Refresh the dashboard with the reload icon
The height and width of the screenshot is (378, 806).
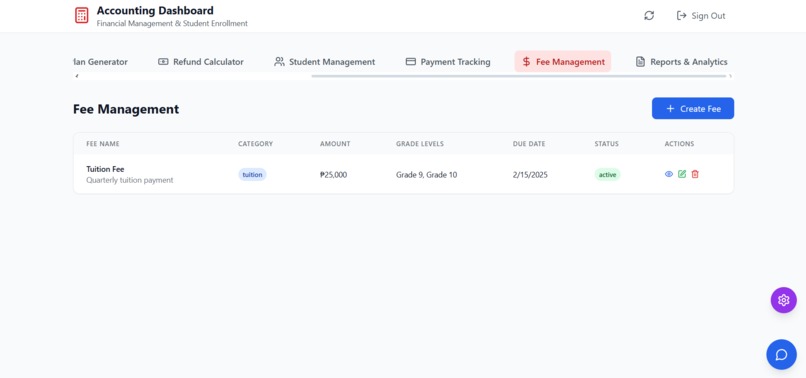pos(649,15)
